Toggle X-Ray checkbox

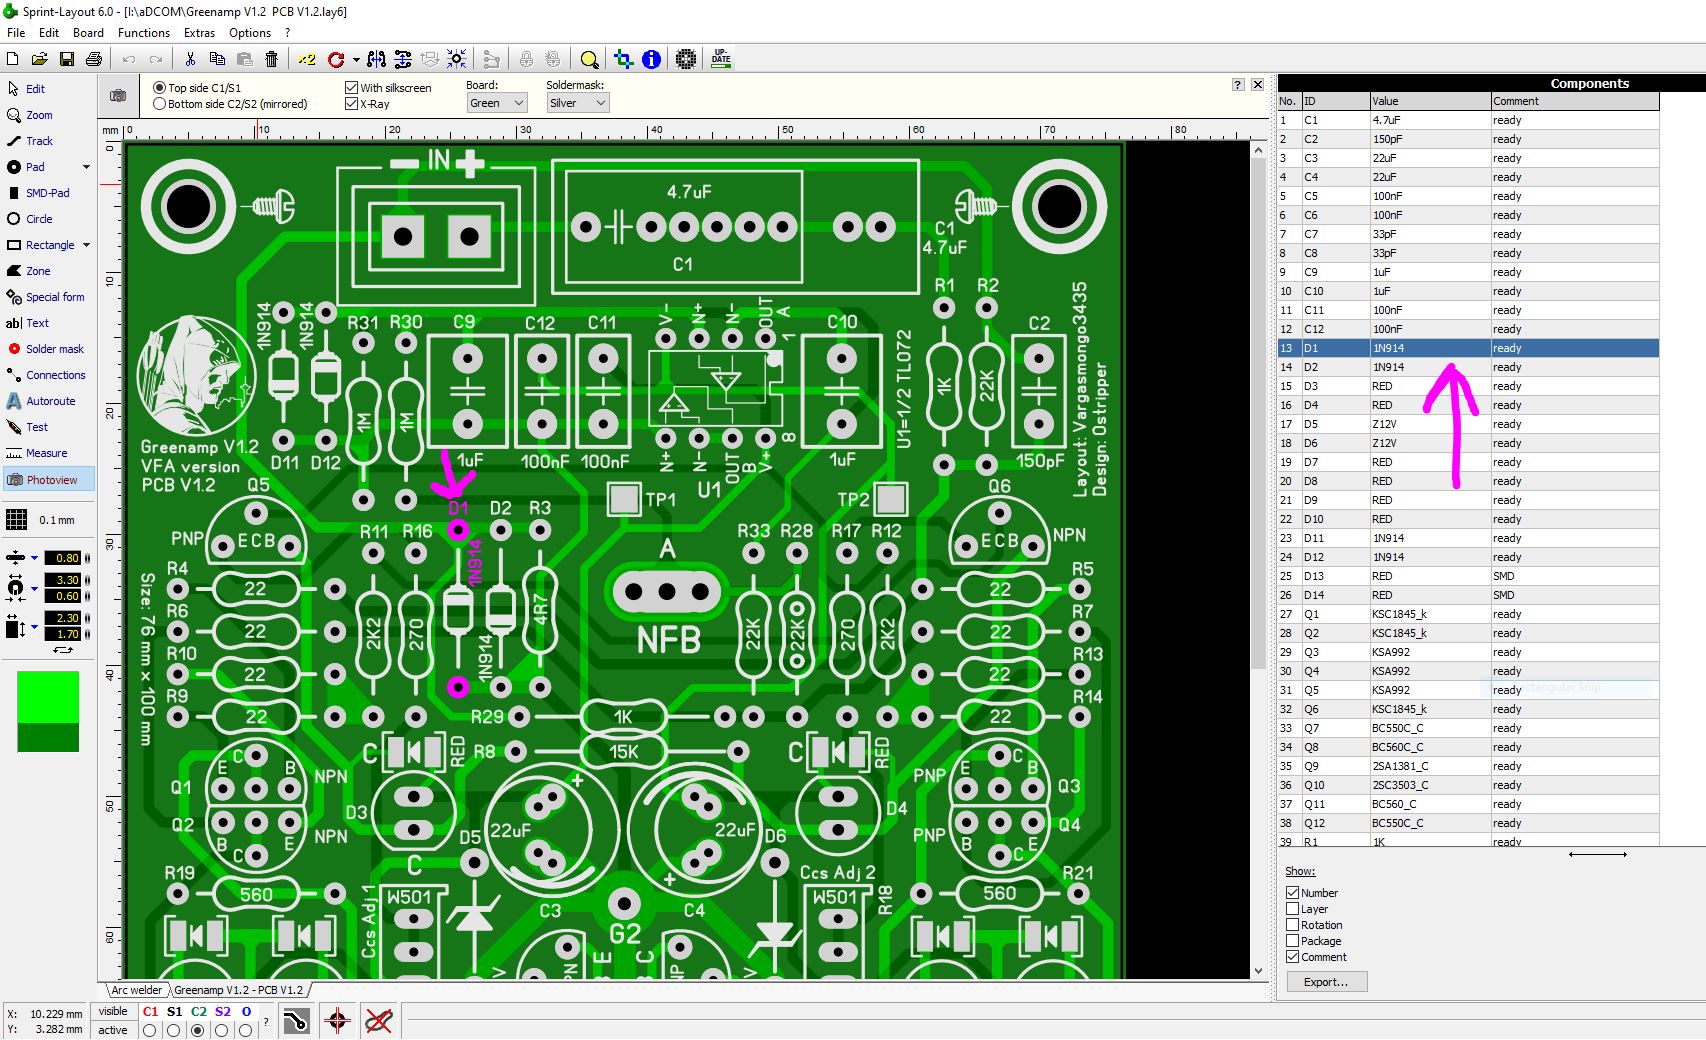[x=351, y=104]
